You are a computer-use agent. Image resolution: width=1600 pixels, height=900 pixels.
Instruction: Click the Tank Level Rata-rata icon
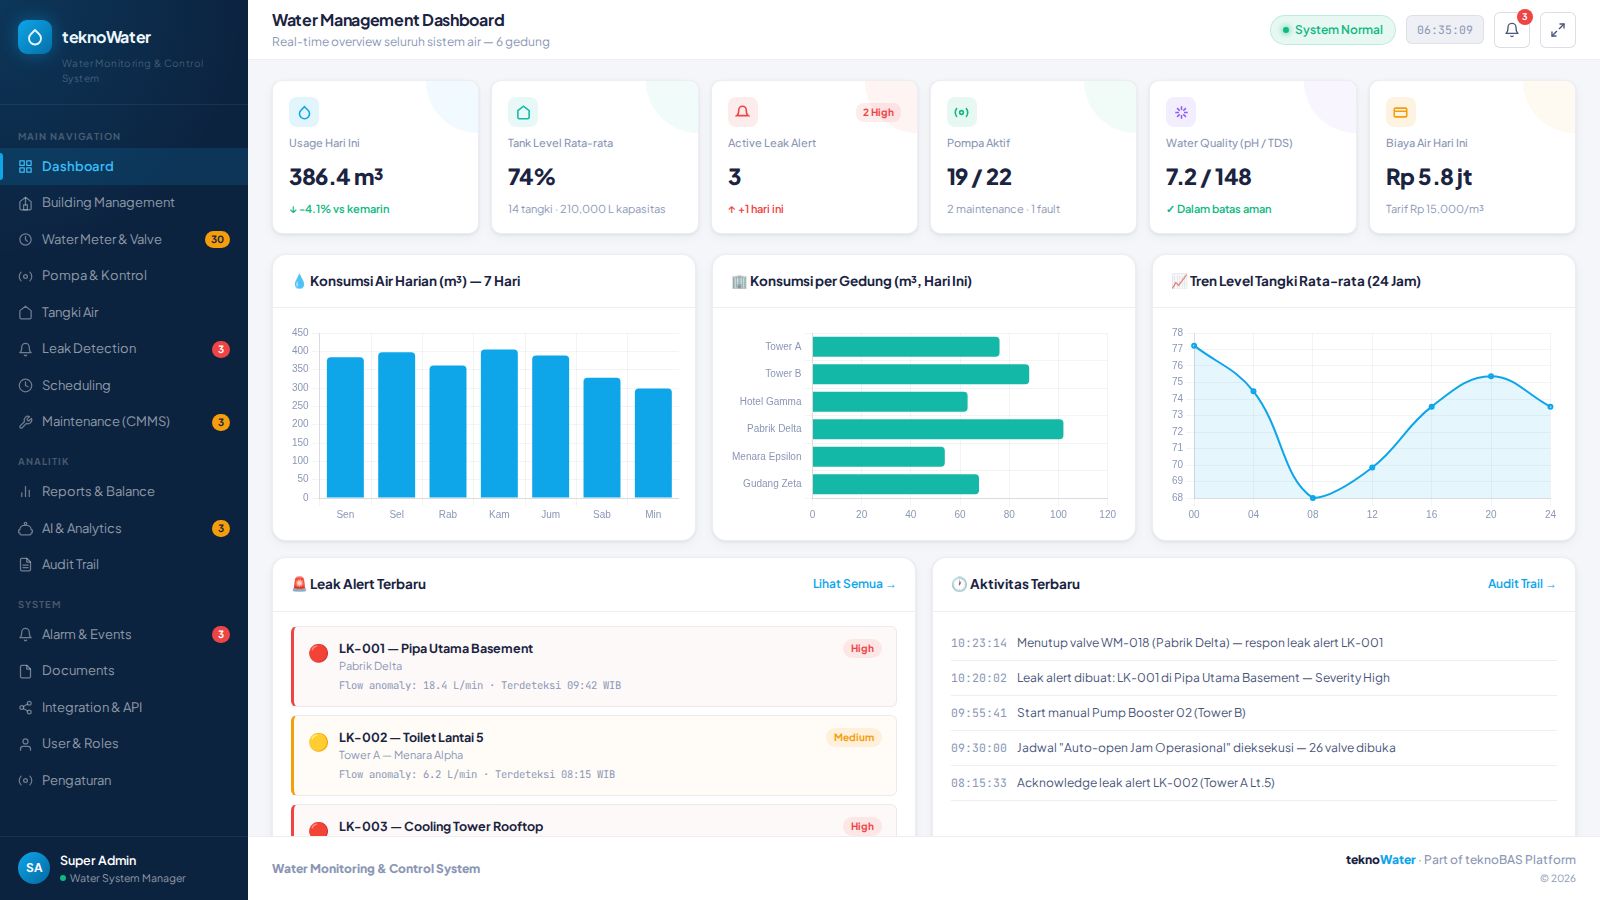pos(523,112)
